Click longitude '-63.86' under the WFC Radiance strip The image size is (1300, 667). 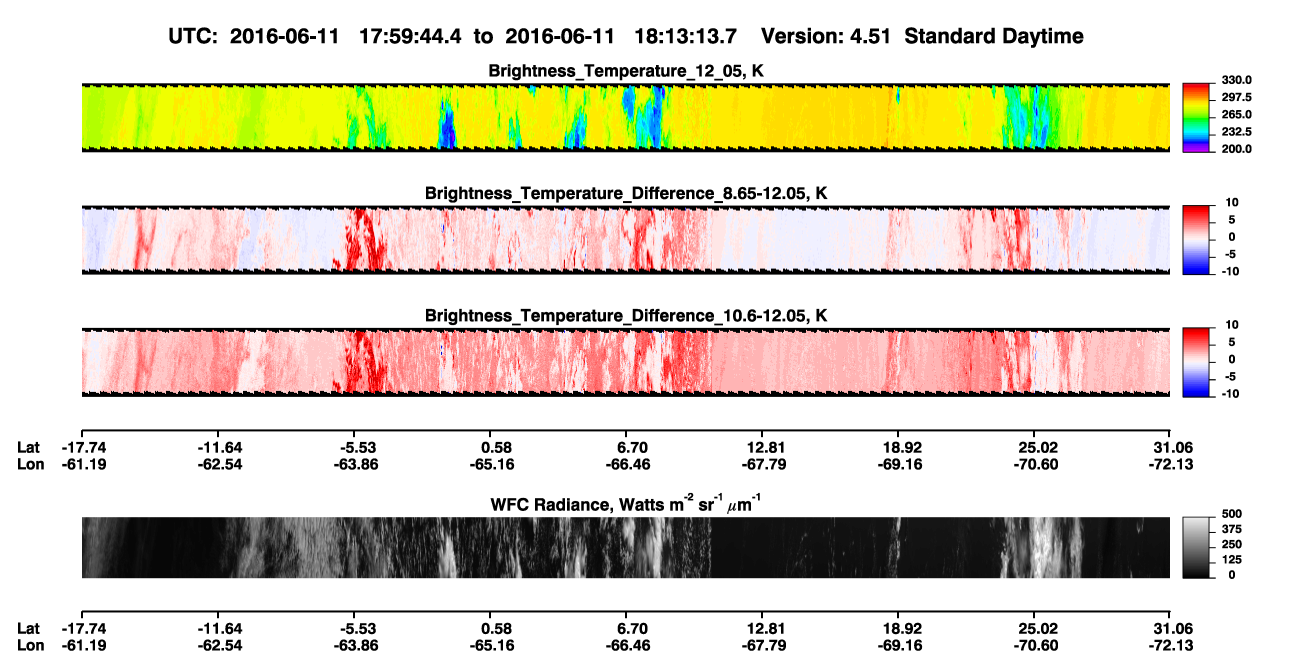pos(358,646)
